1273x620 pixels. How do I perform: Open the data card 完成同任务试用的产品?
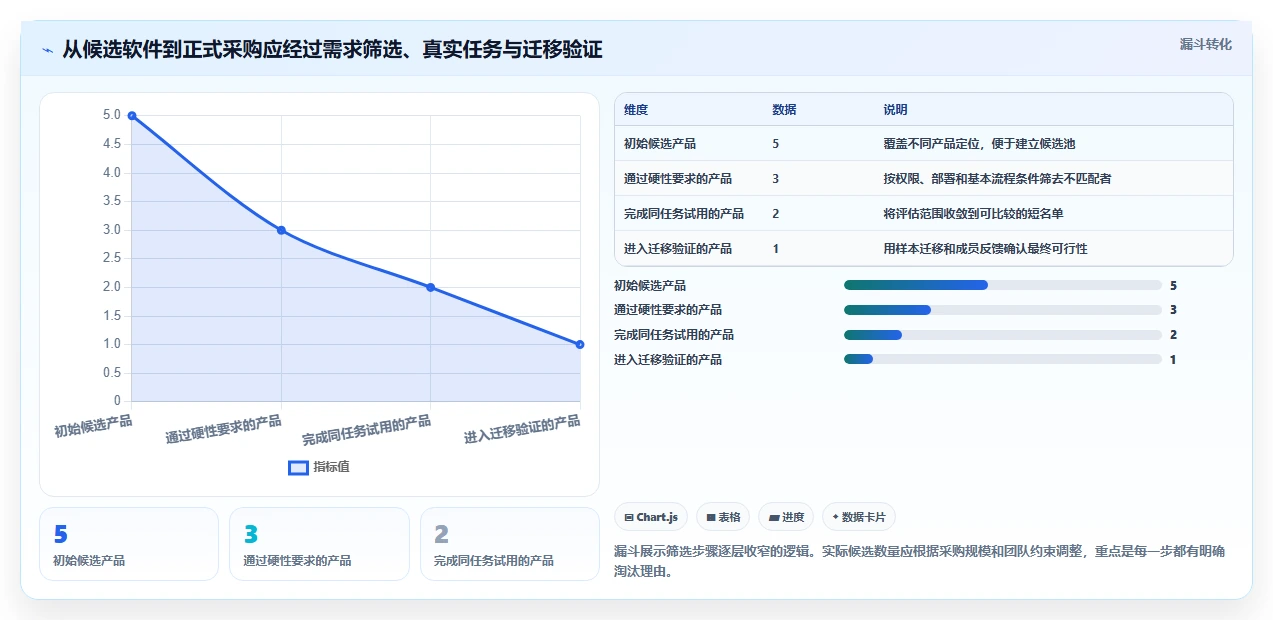(510, 544)
